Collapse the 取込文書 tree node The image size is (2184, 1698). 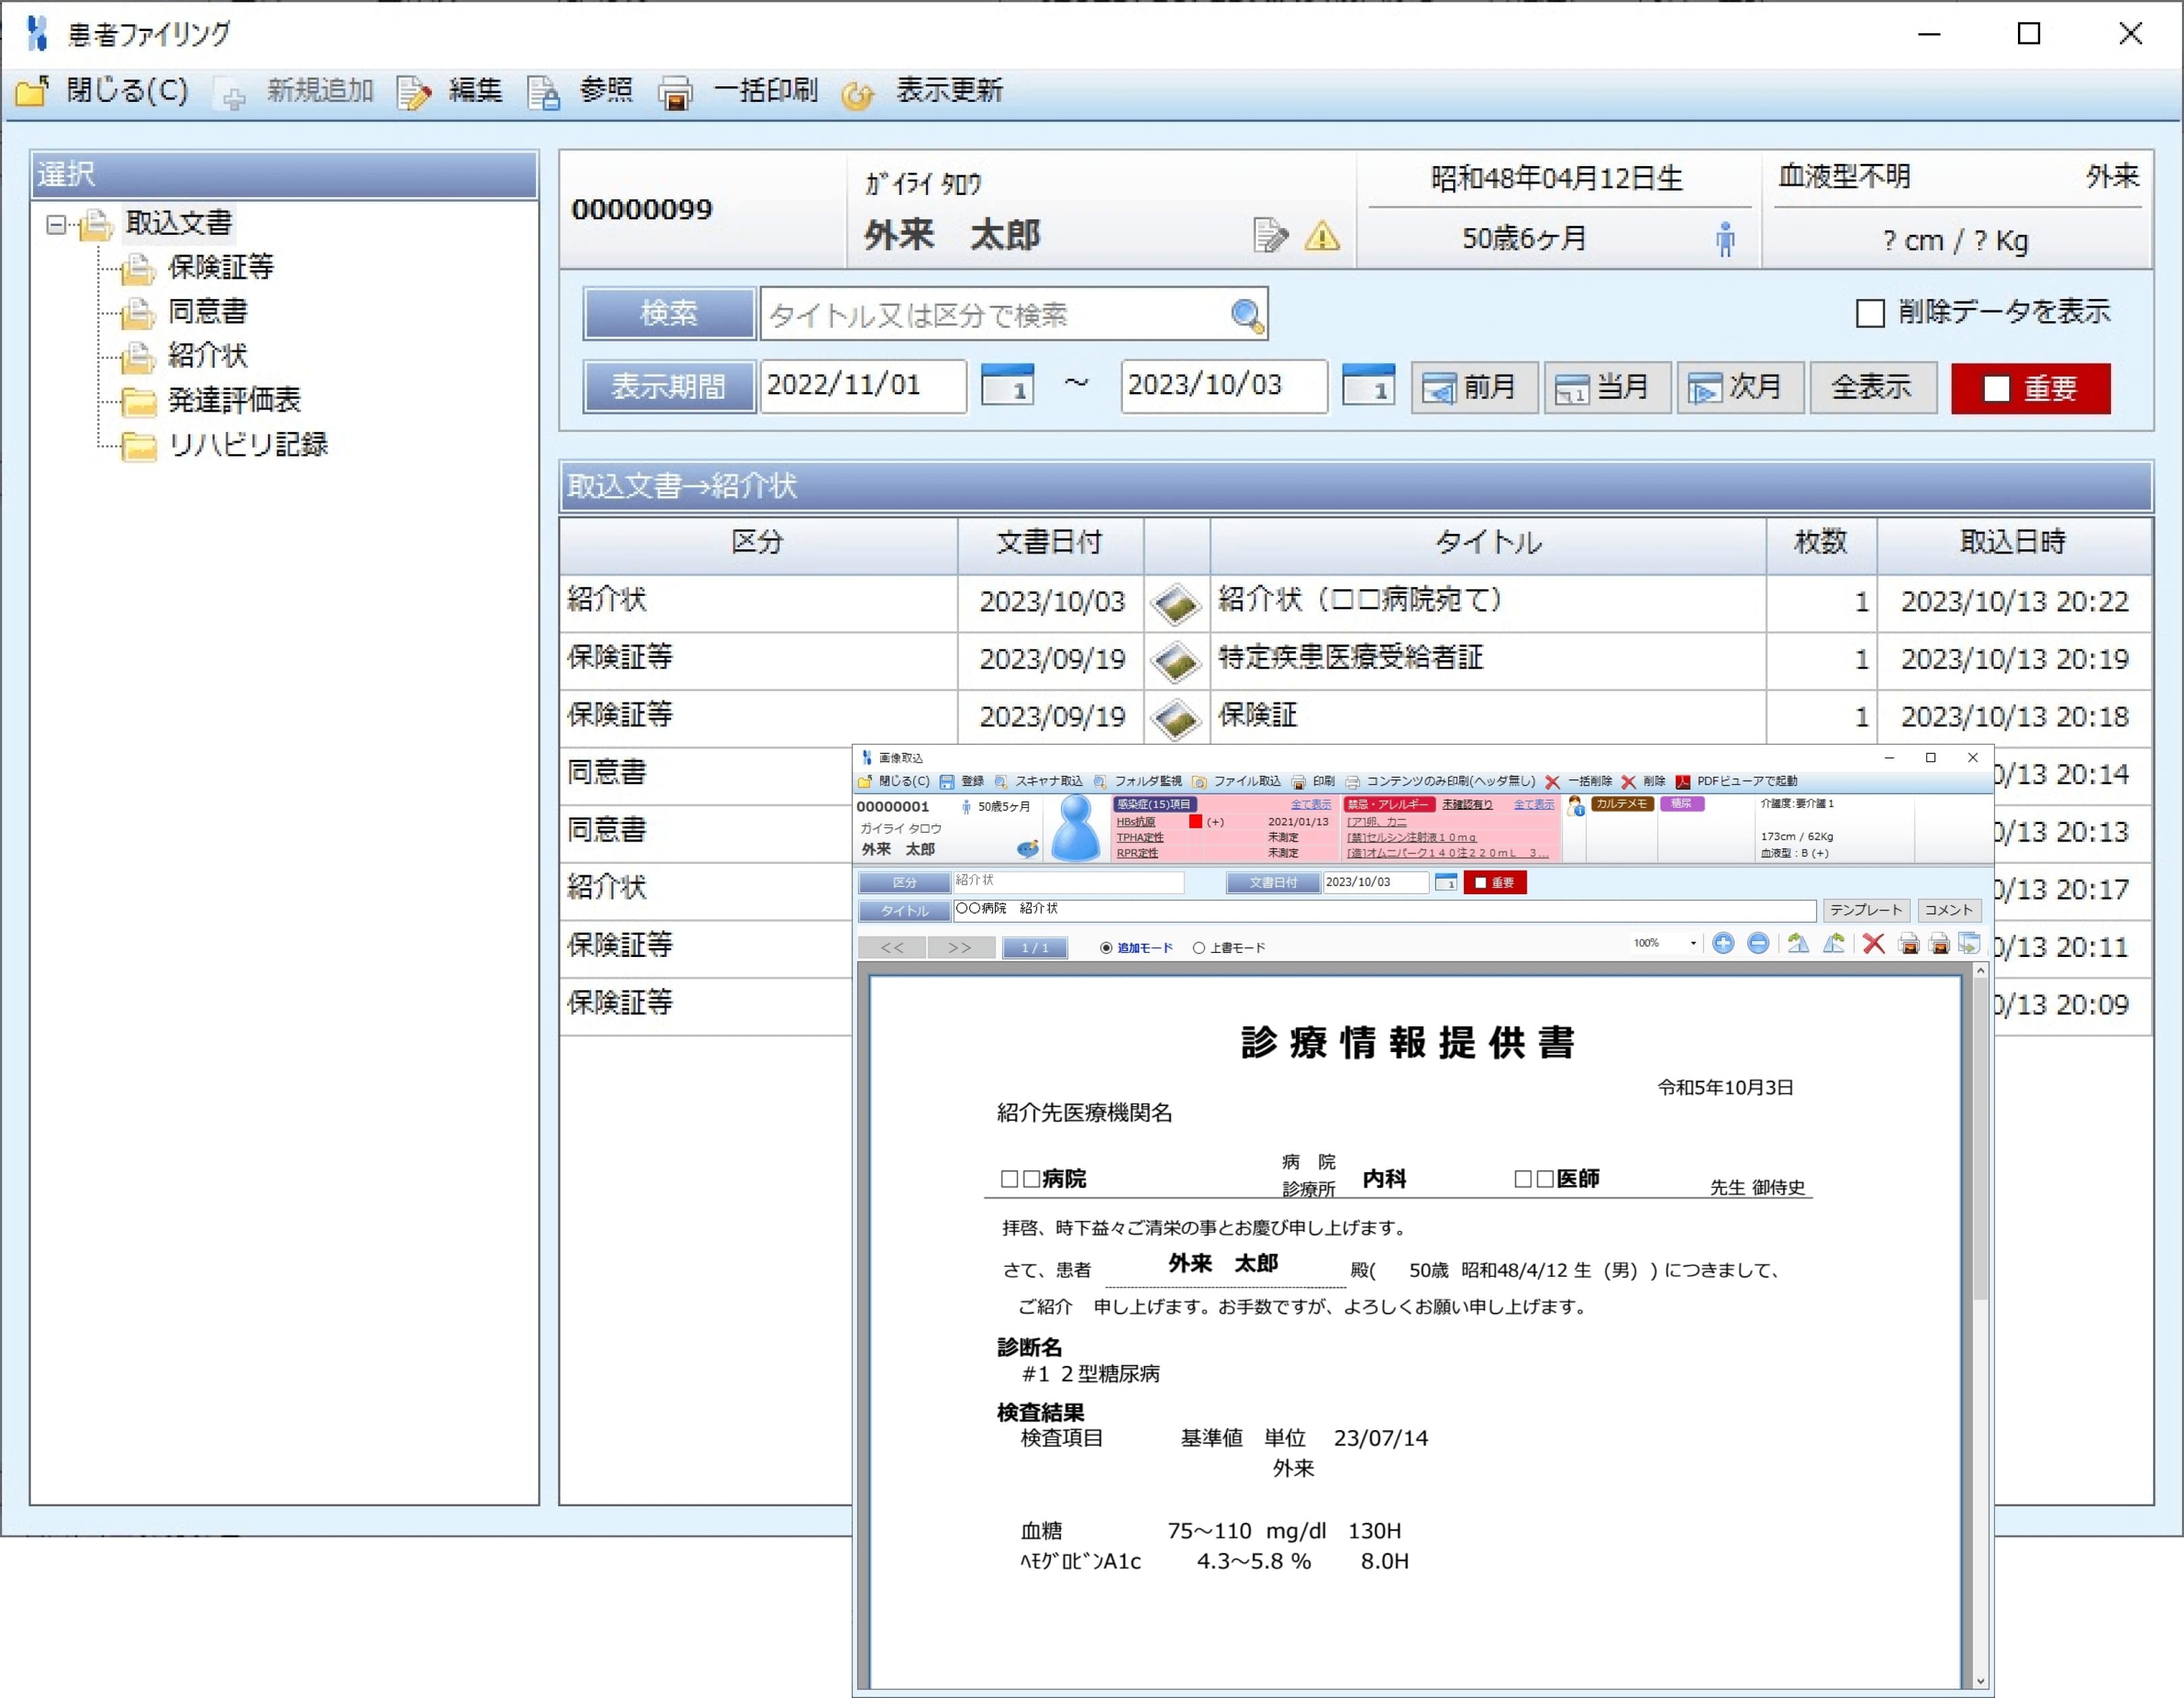(57, 224)
